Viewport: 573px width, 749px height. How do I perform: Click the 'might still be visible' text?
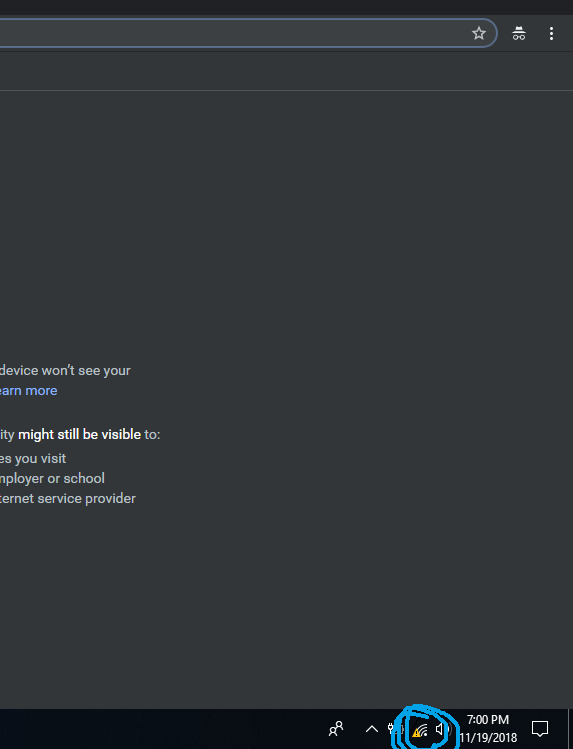(x=79, y=434)
